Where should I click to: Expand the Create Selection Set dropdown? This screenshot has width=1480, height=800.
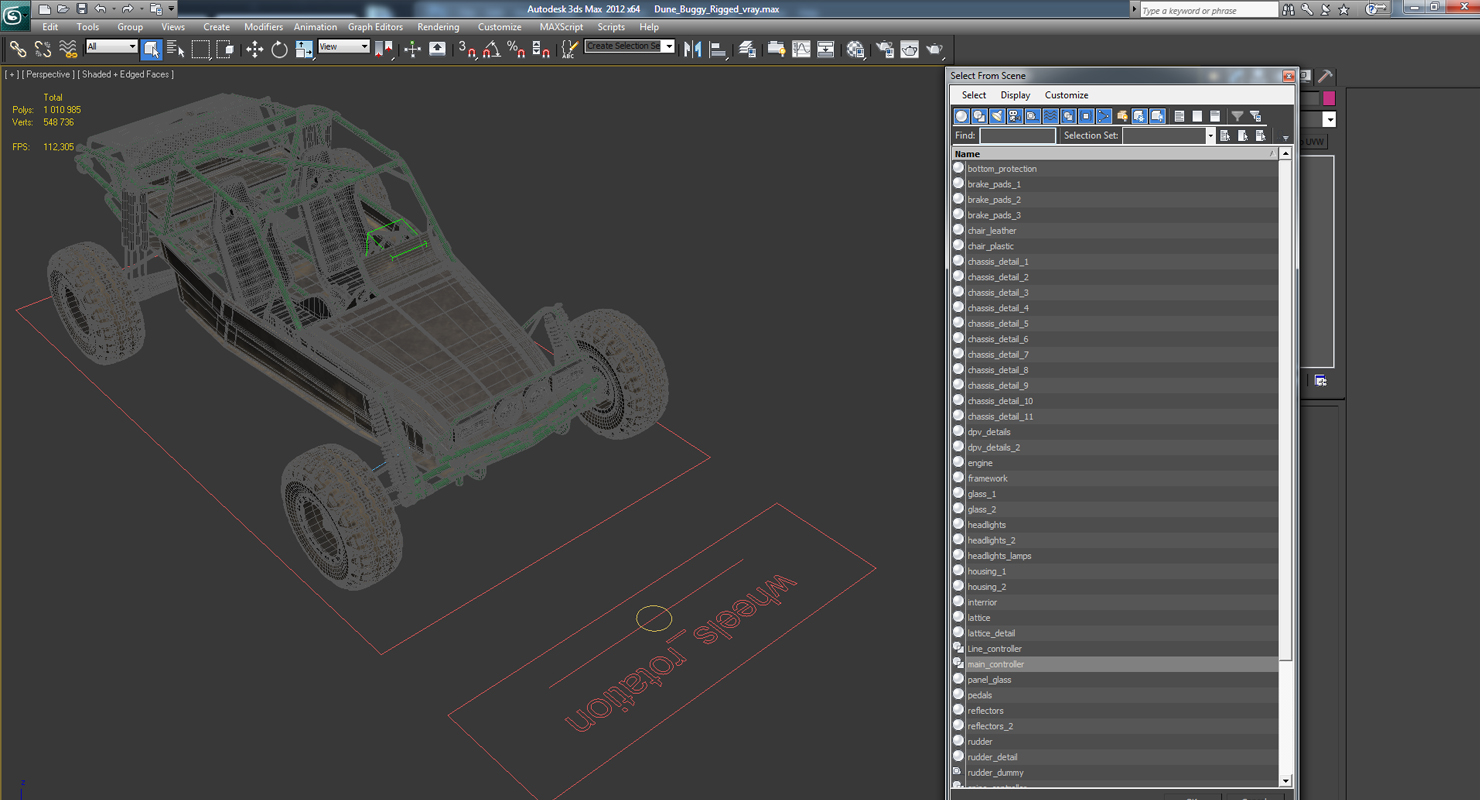(669, 46)
